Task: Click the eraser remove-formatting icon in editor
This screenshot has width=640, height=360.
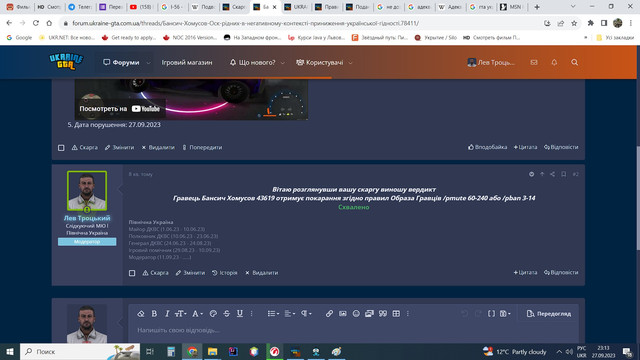Action: click(141, 313)
